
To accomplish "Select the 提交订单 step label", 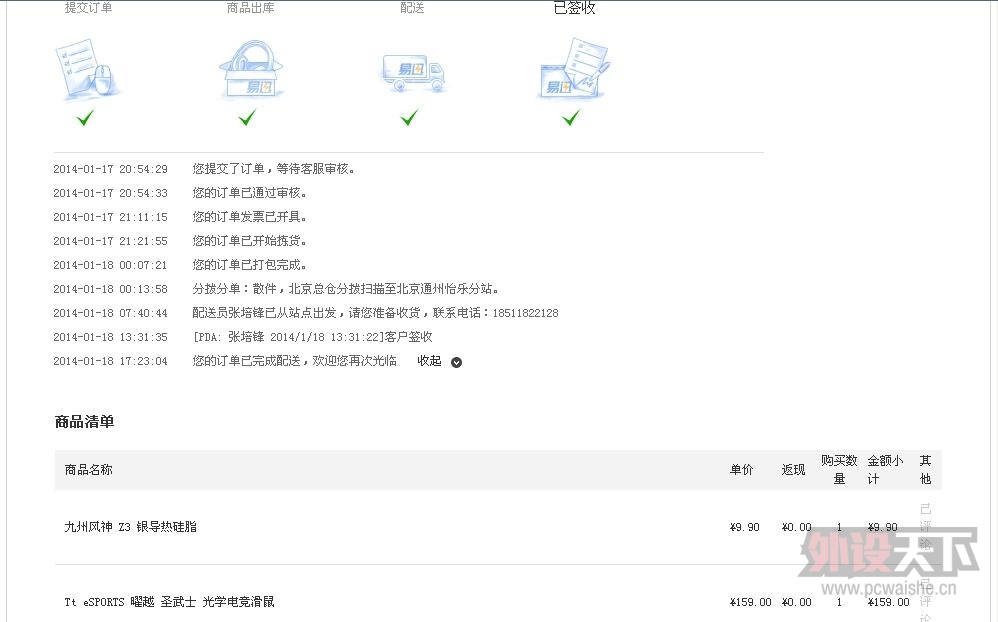I will [88, 8].
